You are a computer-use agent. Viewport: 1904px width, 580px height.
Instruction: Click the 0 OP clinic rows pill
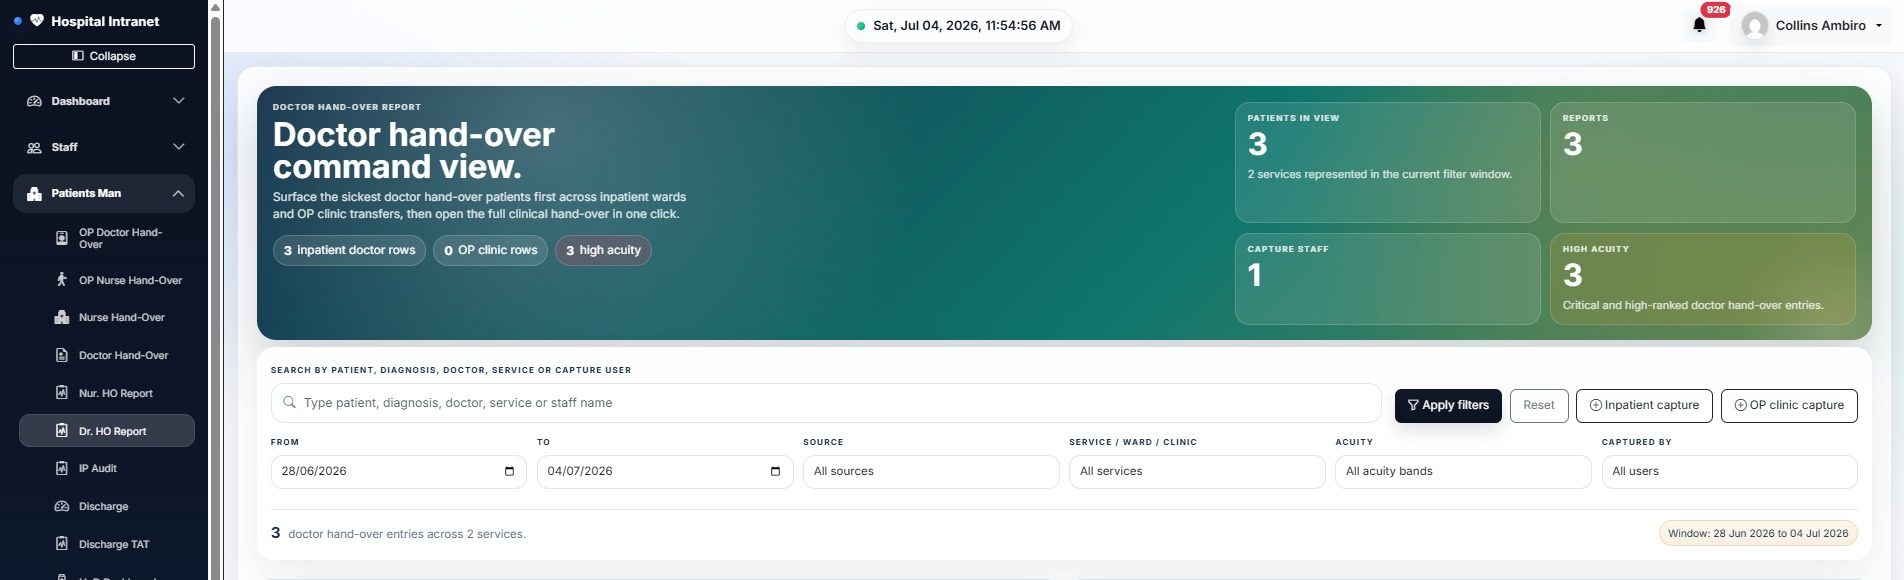click(x=490, y=250)
